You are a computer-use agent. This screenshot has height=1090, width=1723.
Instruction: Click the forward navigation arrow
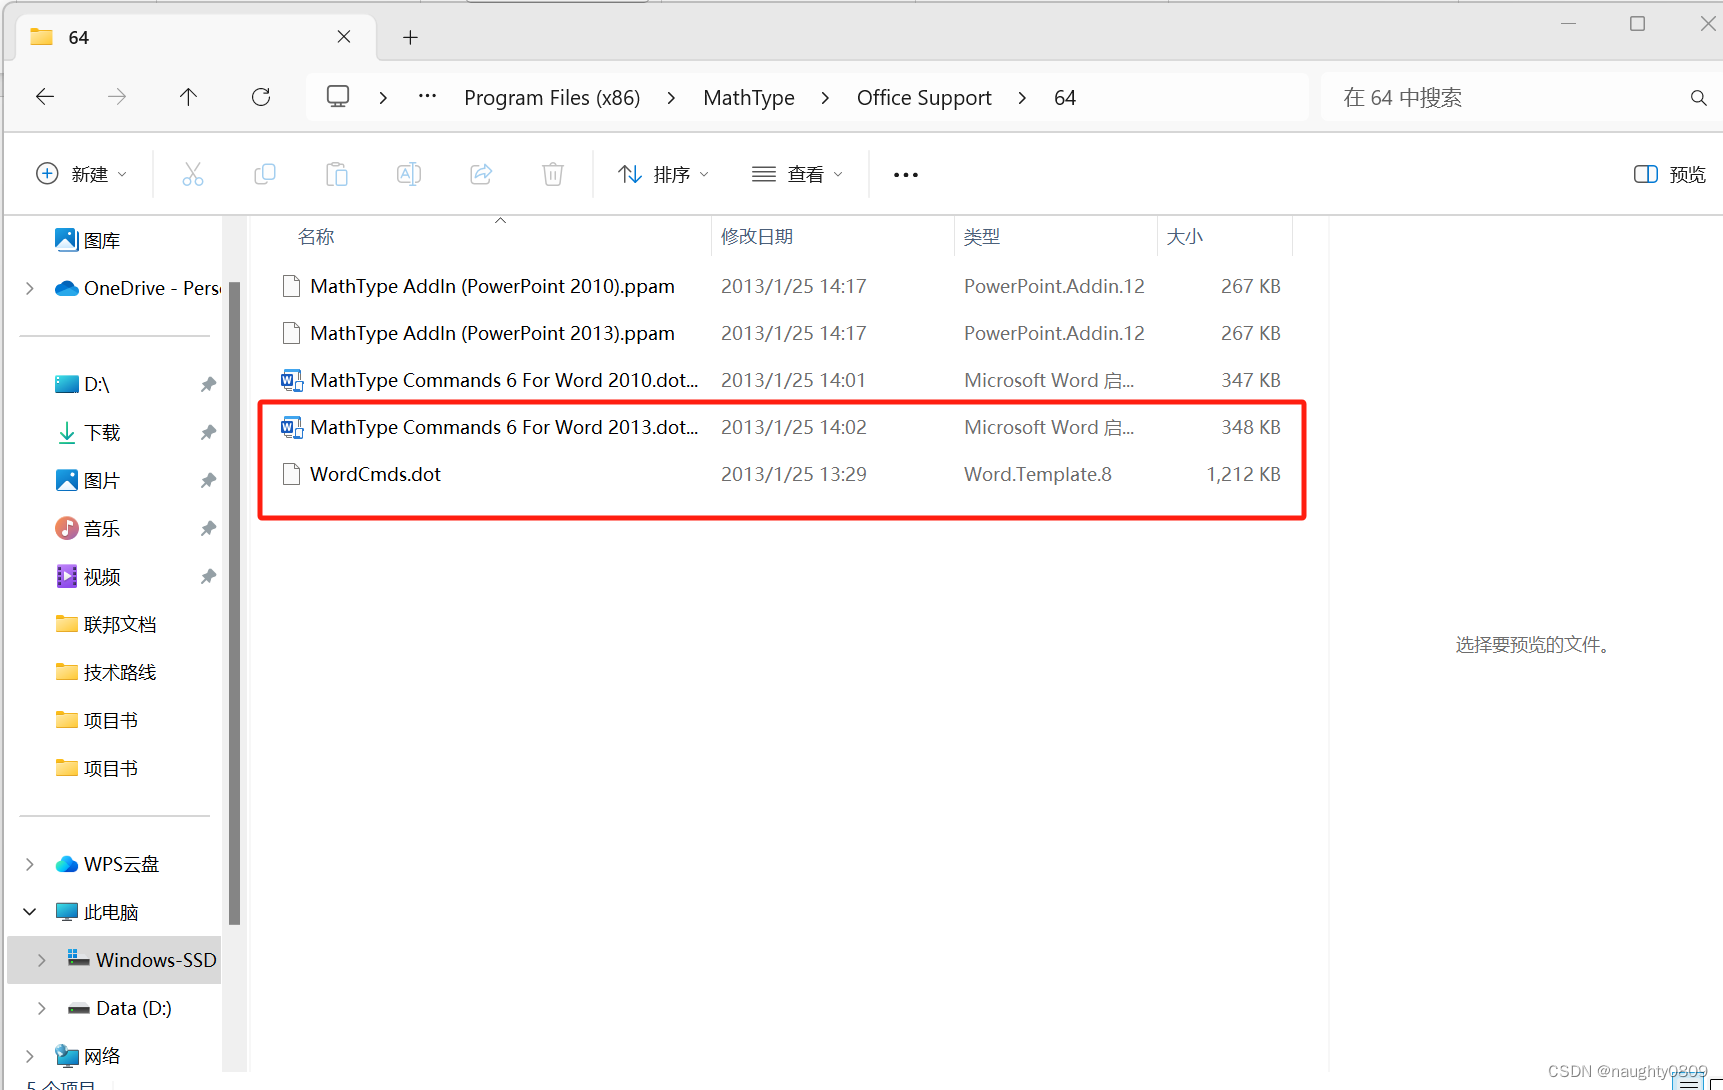click(117, 97)
